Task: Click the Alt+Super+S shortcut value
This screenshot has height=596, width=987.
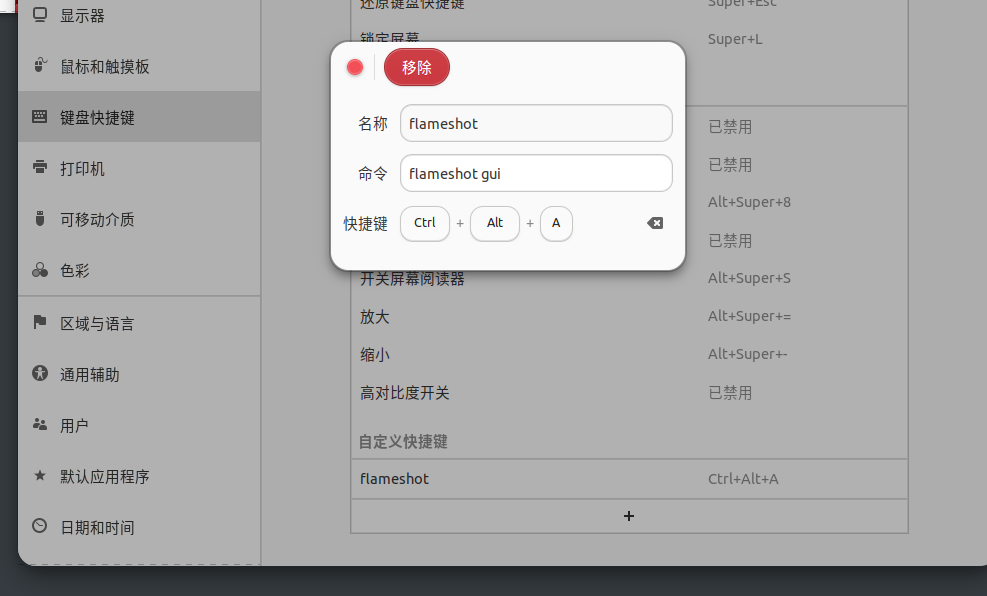Action: [x=749, y=278]
